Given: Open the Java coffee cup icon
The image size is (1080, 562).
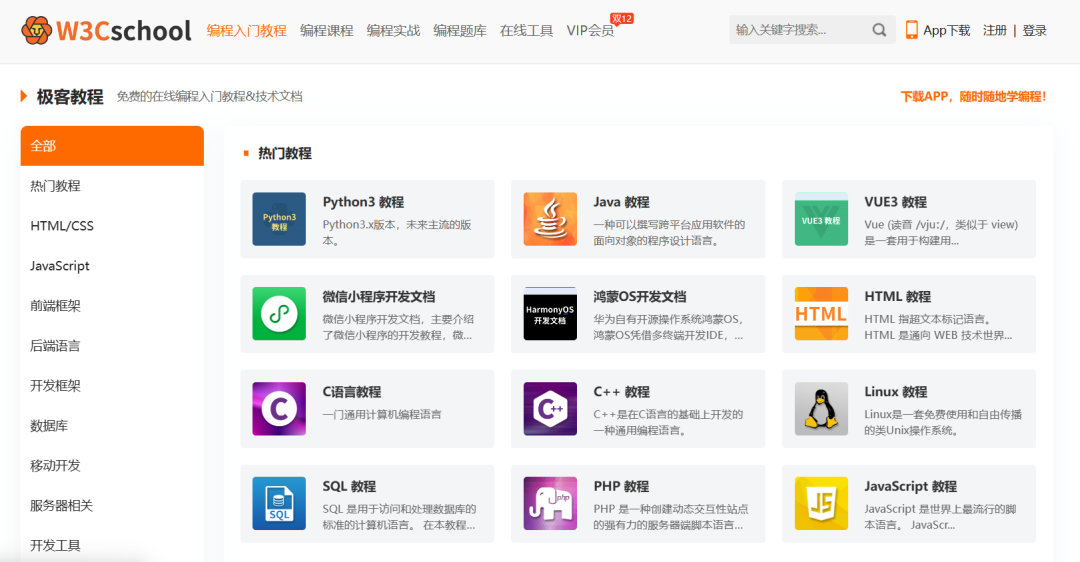Looking at the screenshot, I should tap(550, 219).
